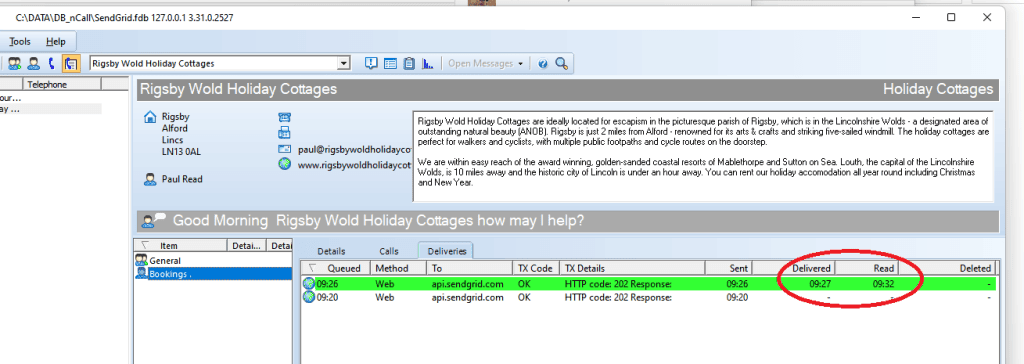Viewport: 1024px width, 364px height.
Task: Open the Help menu
Action: (x=56, y=41)
